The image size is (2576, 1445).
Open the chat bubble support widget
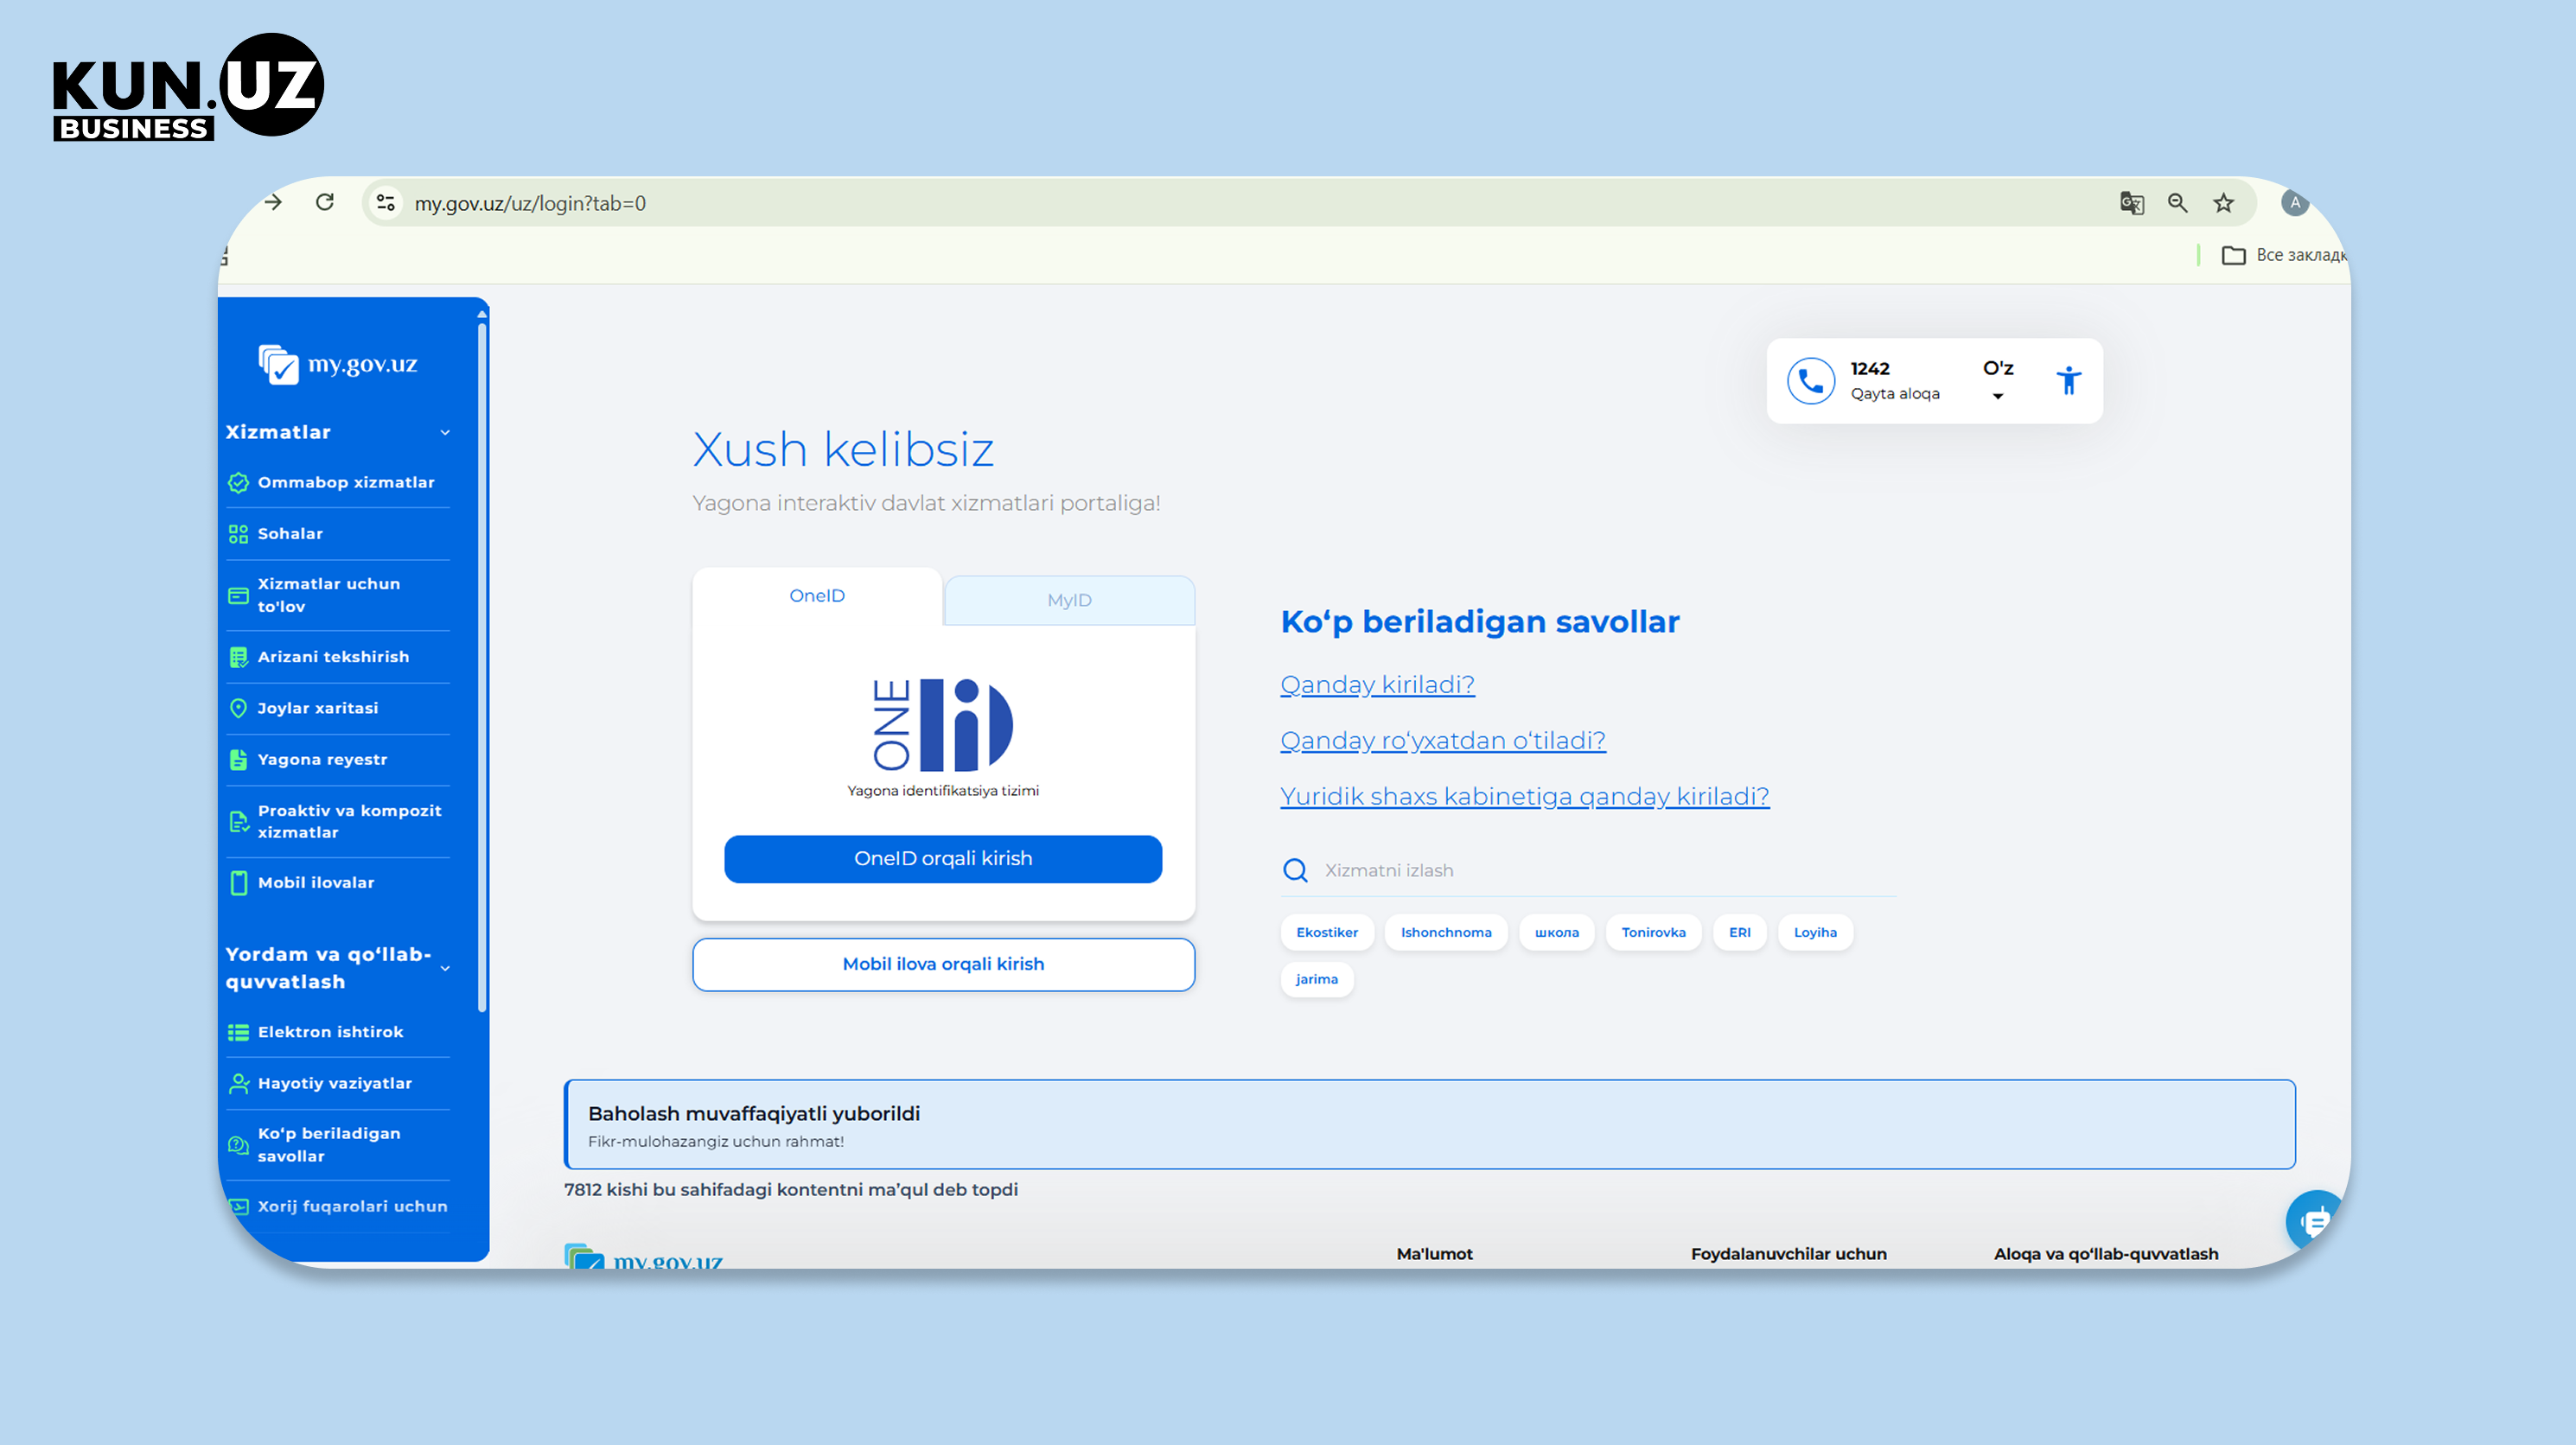[2314, 1219]
